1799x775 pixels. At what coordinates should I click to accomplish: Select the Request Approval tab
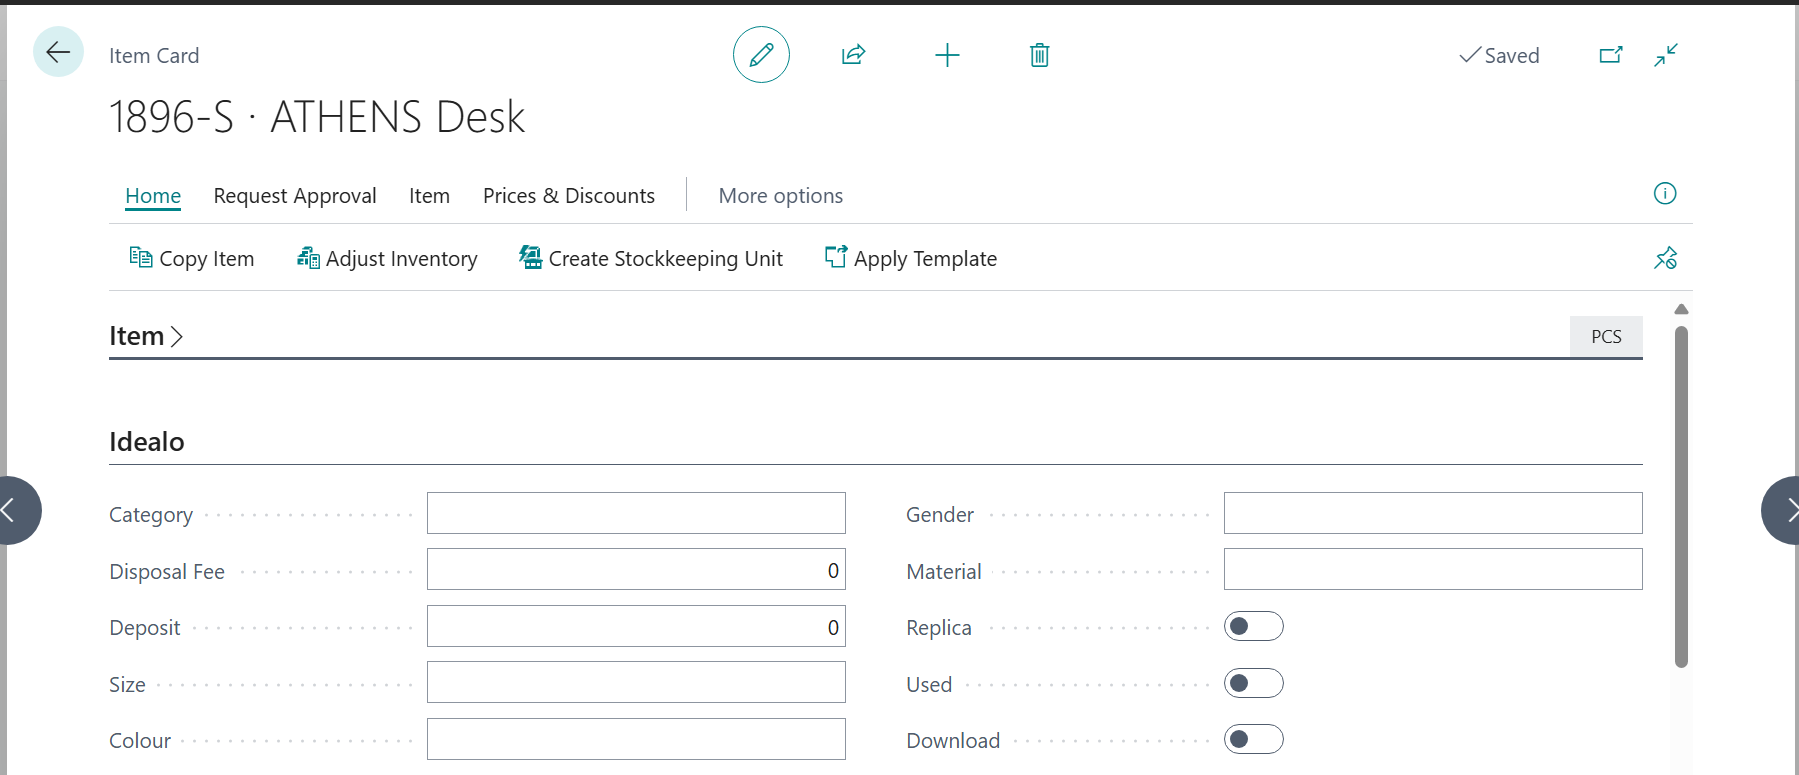coord(295,196)
